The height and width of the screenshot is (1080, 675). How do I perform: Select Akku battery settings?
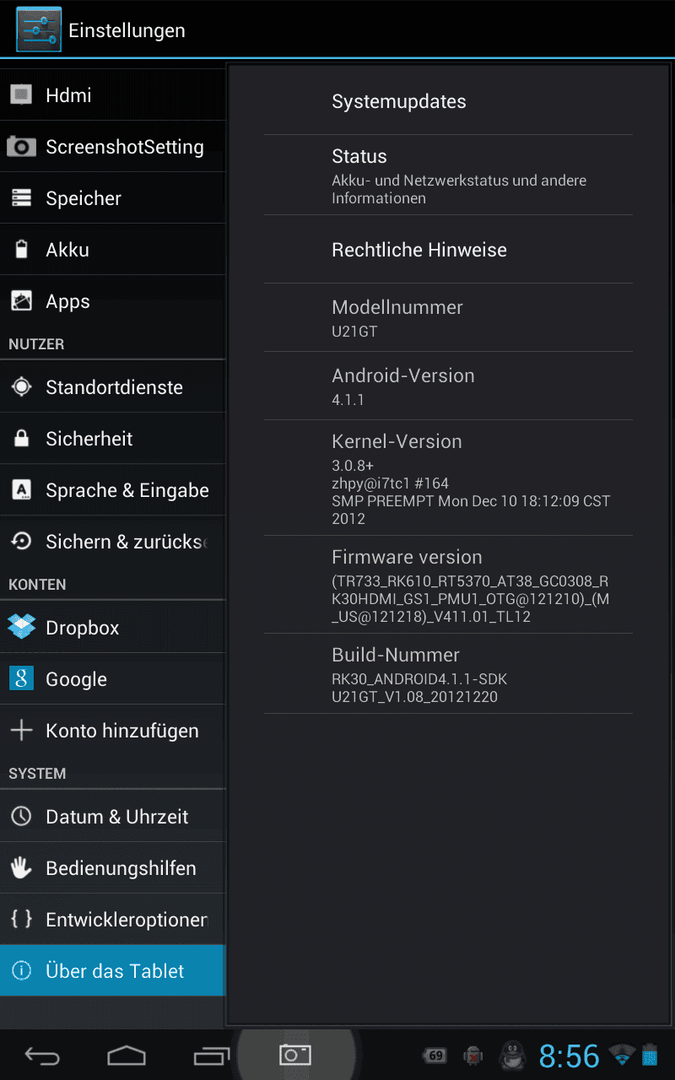pos(113,249)
